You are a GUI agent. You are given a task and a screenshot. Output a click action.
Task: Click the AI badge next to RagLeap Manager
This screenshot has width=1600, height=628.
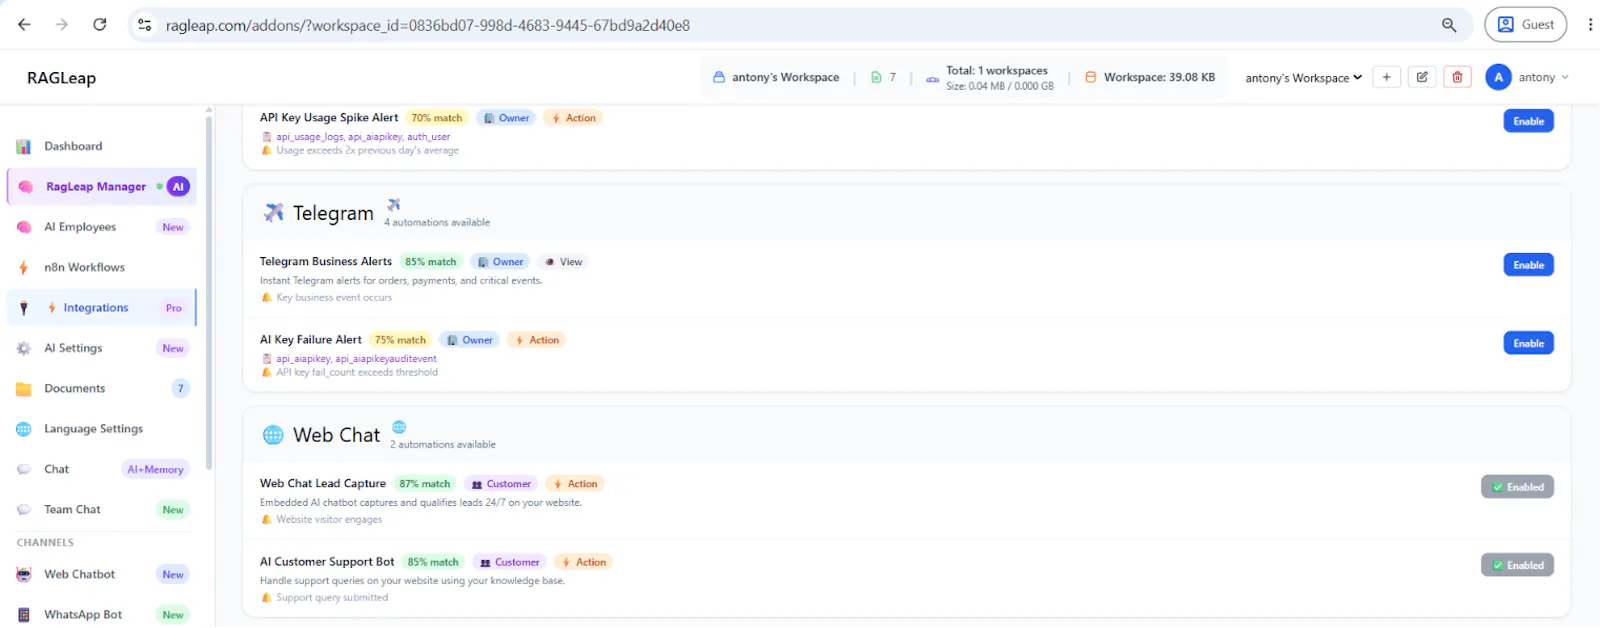[178, 186]
